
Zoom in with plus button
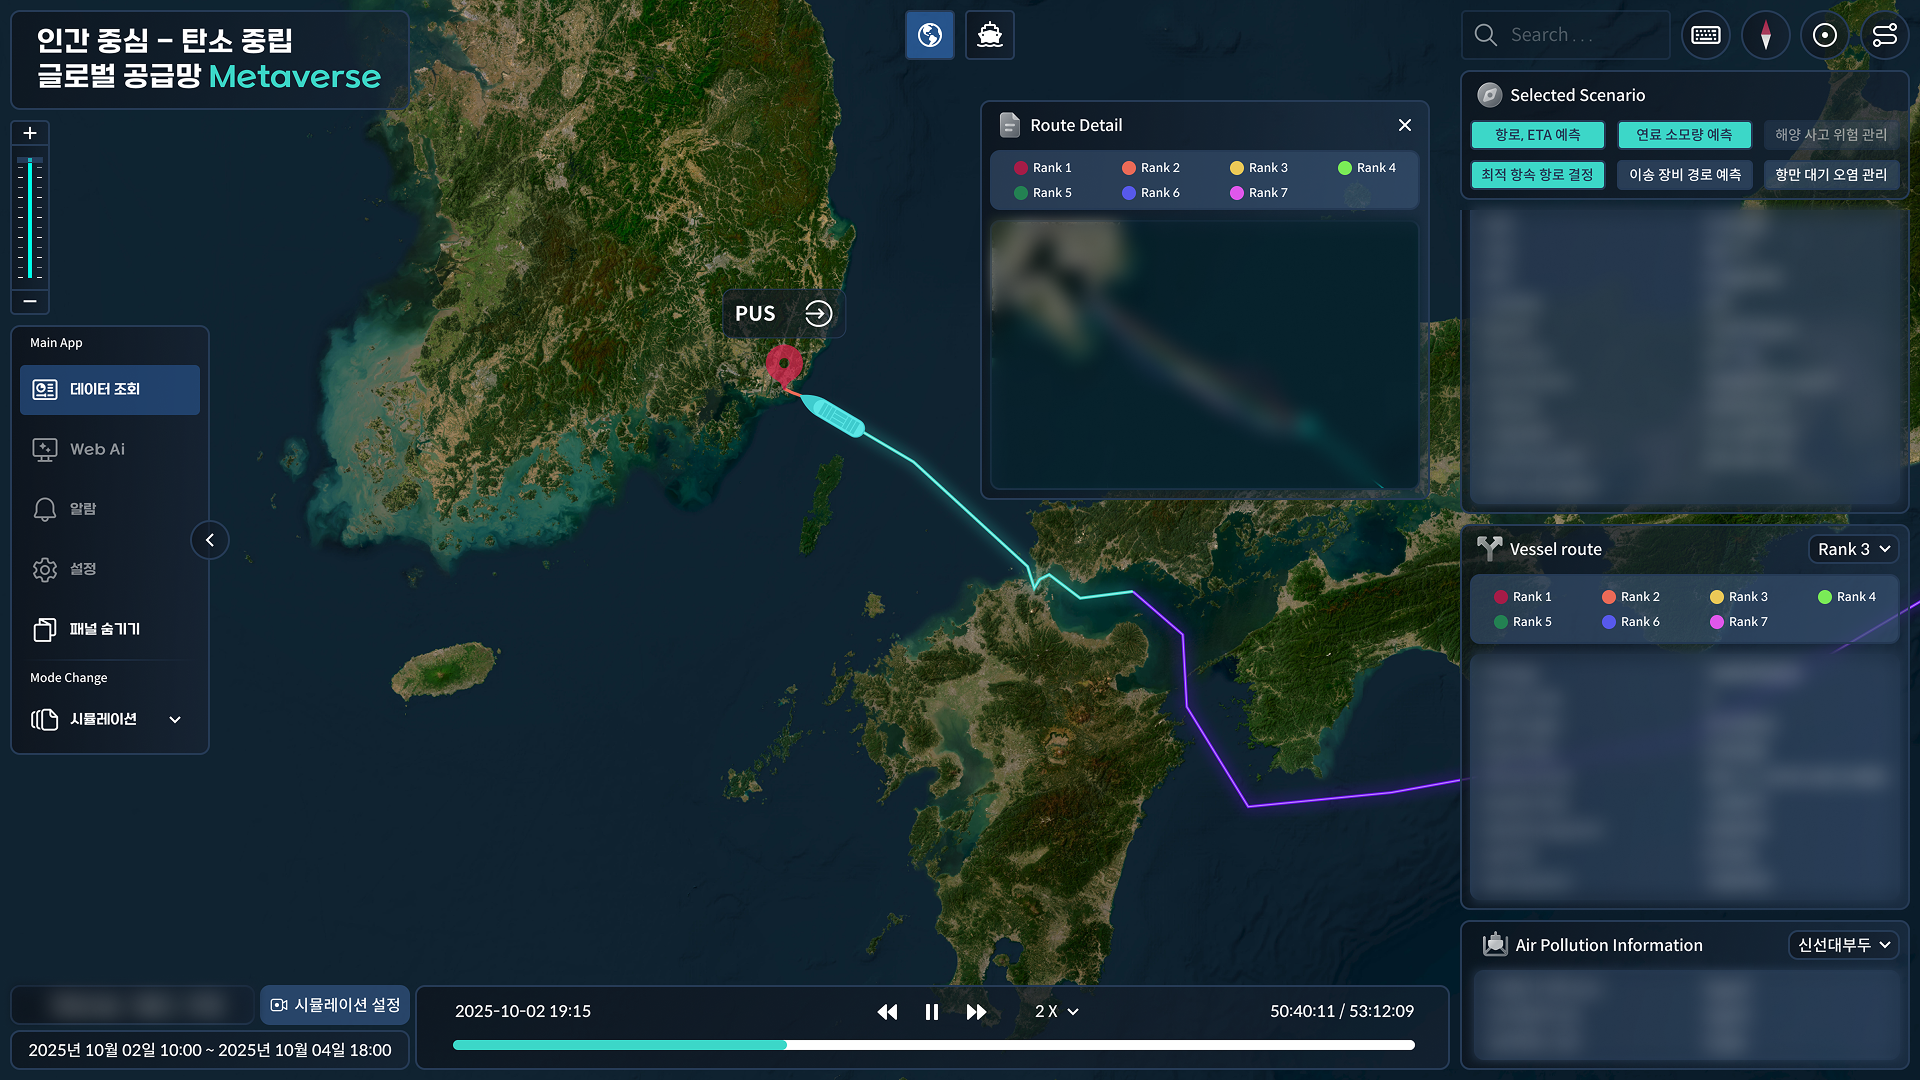click(30, 133)
